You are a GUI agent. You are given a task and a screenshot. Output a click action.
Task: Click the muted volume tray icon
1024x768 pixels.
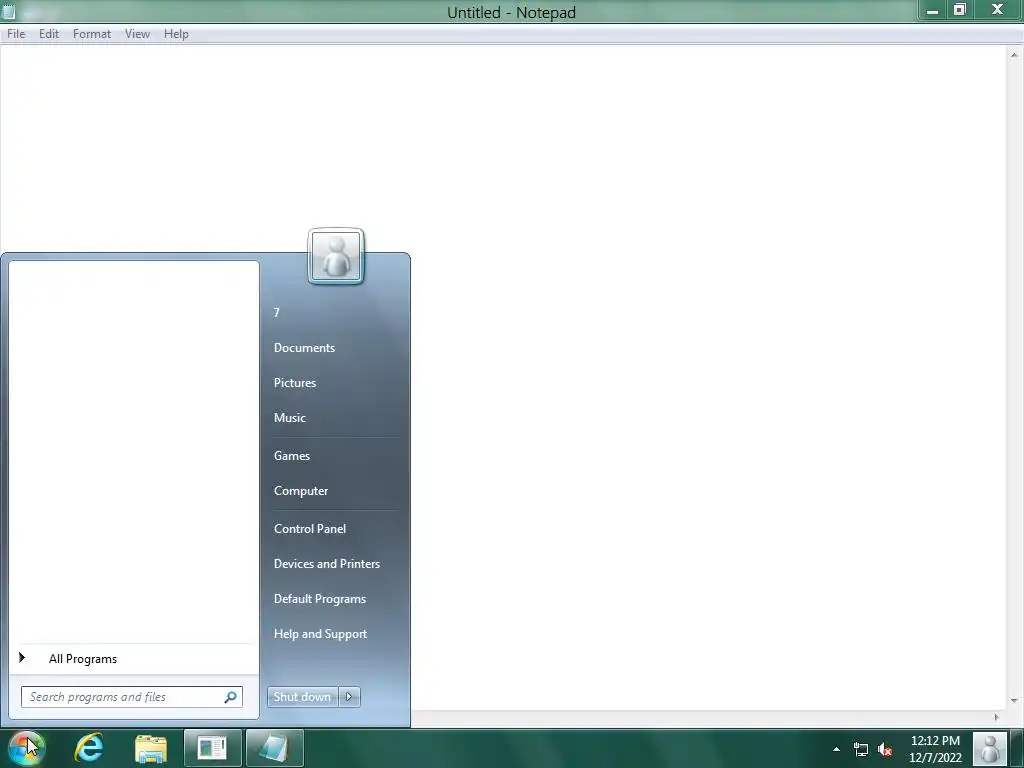[x=885, y=749]
